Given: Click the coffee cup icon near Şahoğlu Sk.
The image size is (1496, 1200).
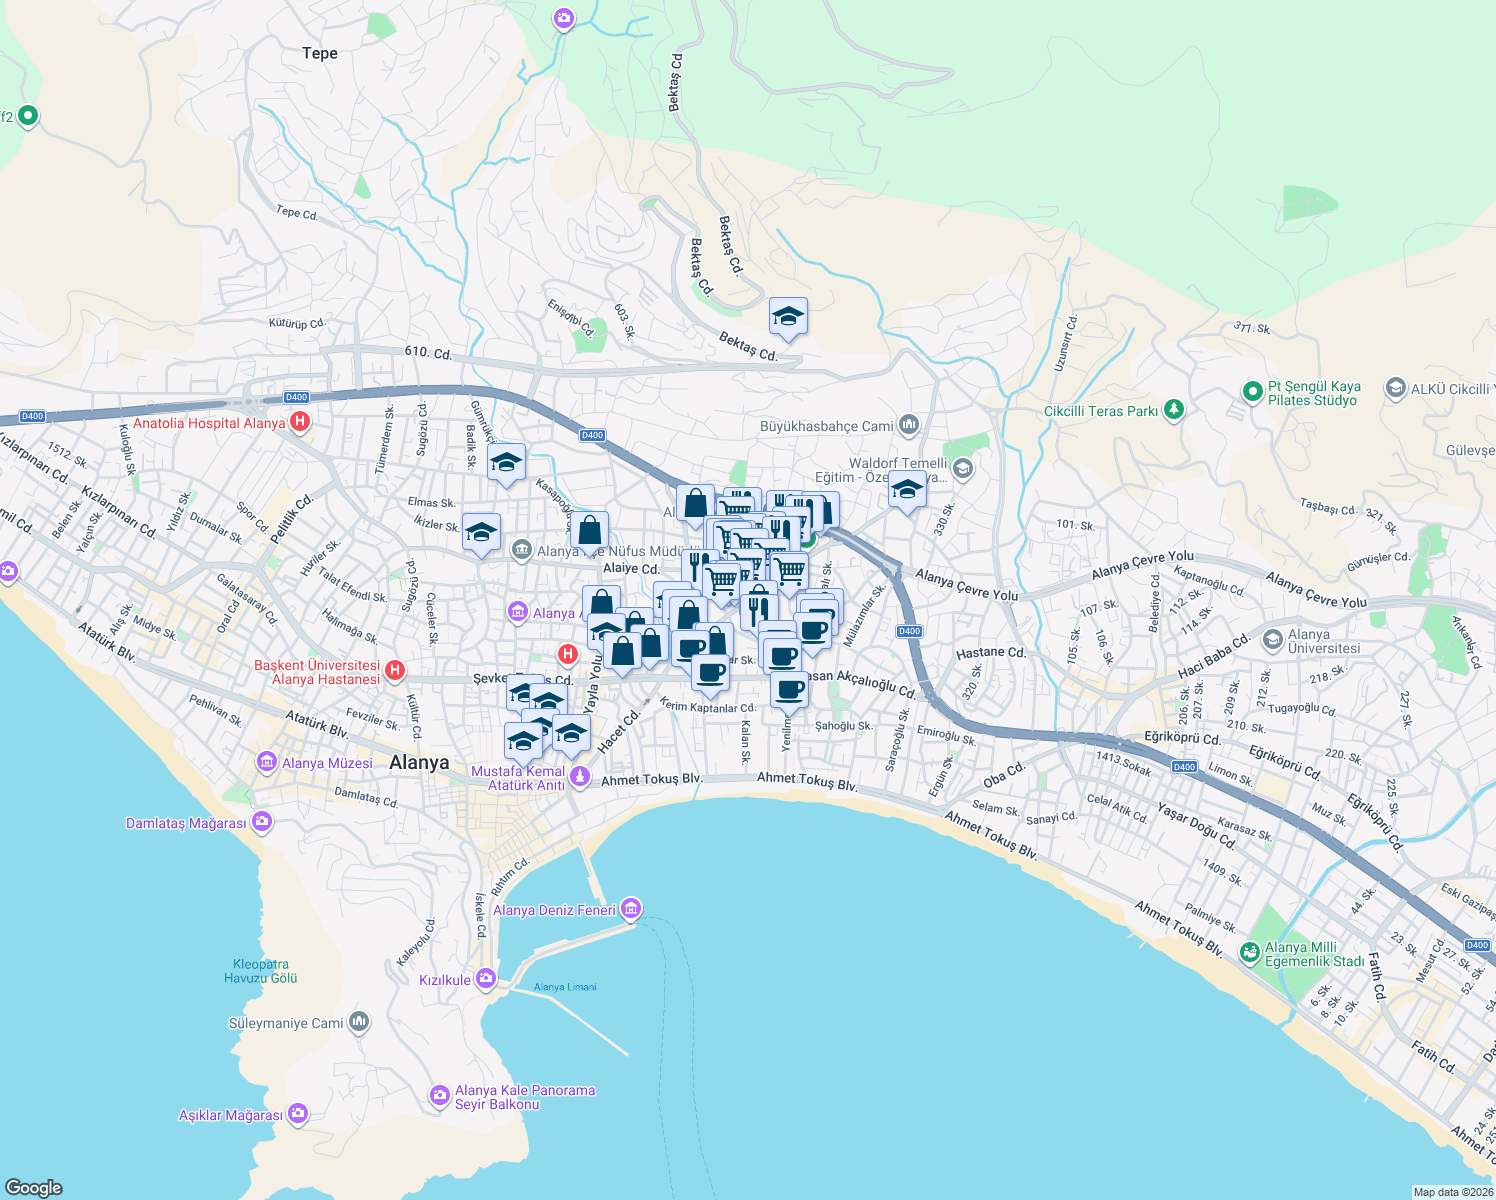Looking at the screenshot, I should click(789, 688).
